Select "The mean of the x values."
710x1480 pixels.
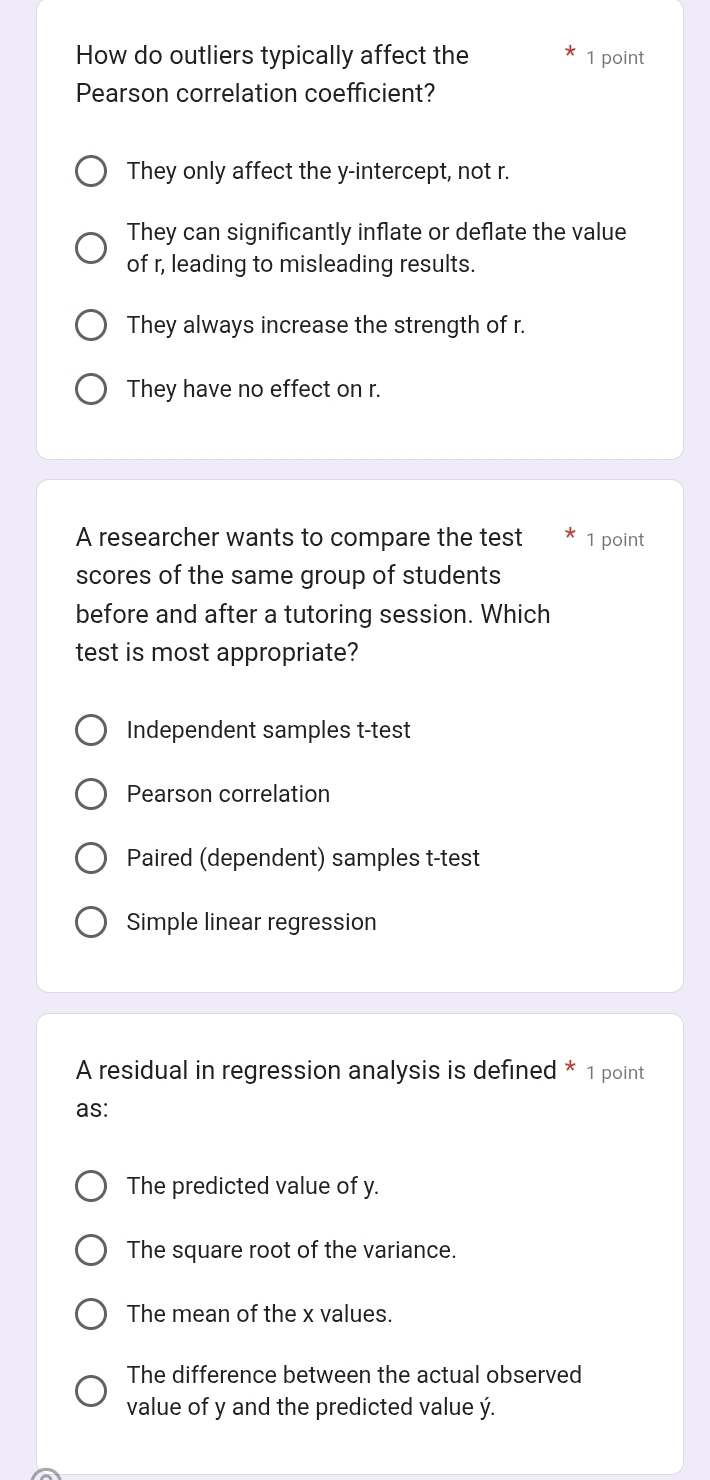point(91,1314)
